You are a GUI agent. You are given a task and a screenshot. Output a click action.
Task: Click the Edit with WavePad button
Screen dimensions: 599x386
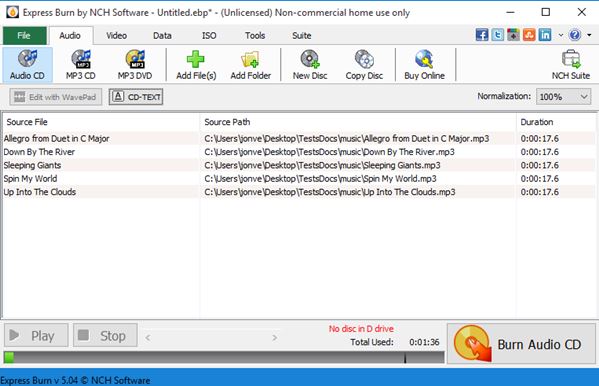click(x=56, y=97)
